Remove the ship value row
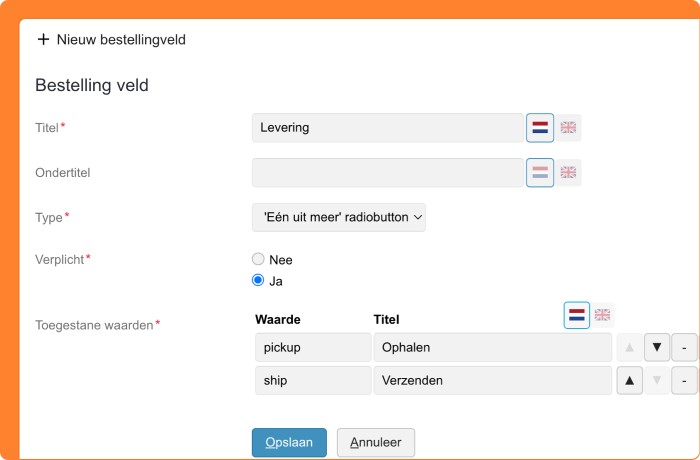Viewport: 700px width, 460px height. tap(684, 381)
